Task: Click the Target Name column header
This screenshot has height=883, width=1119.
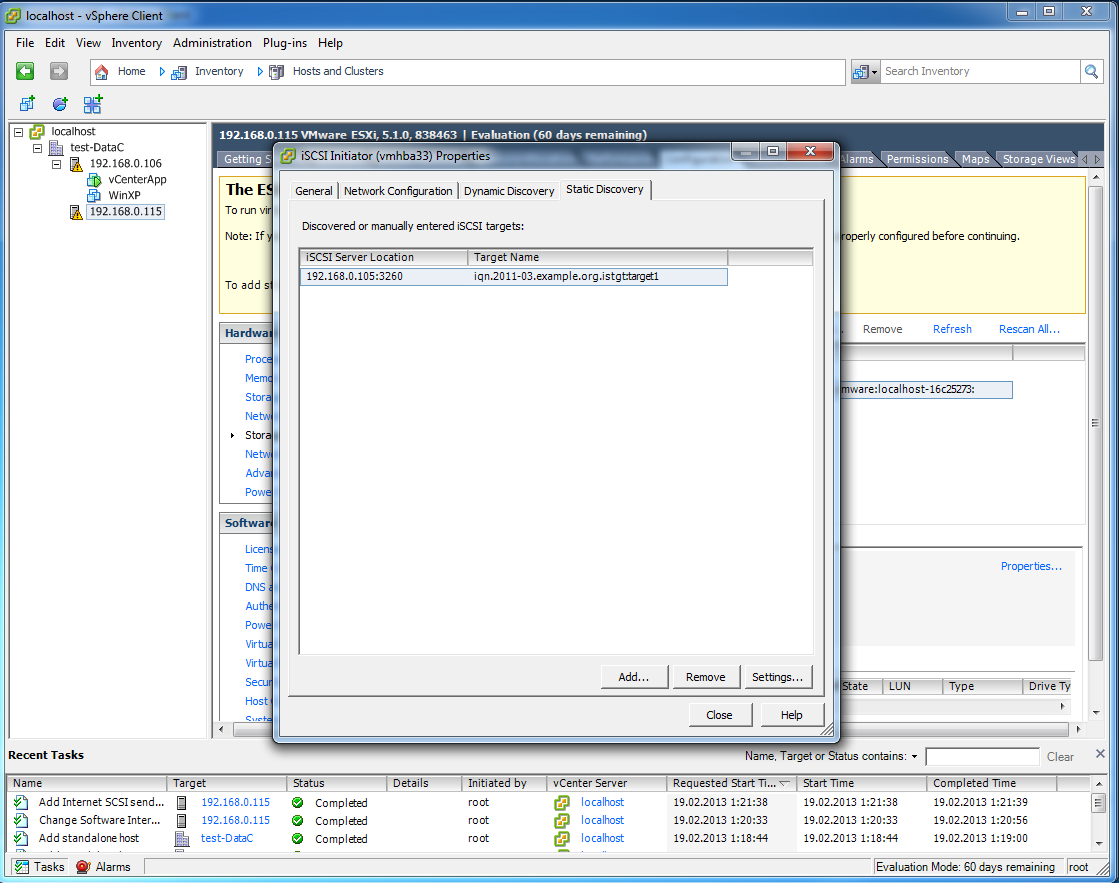Action: (x=597, y=257)
